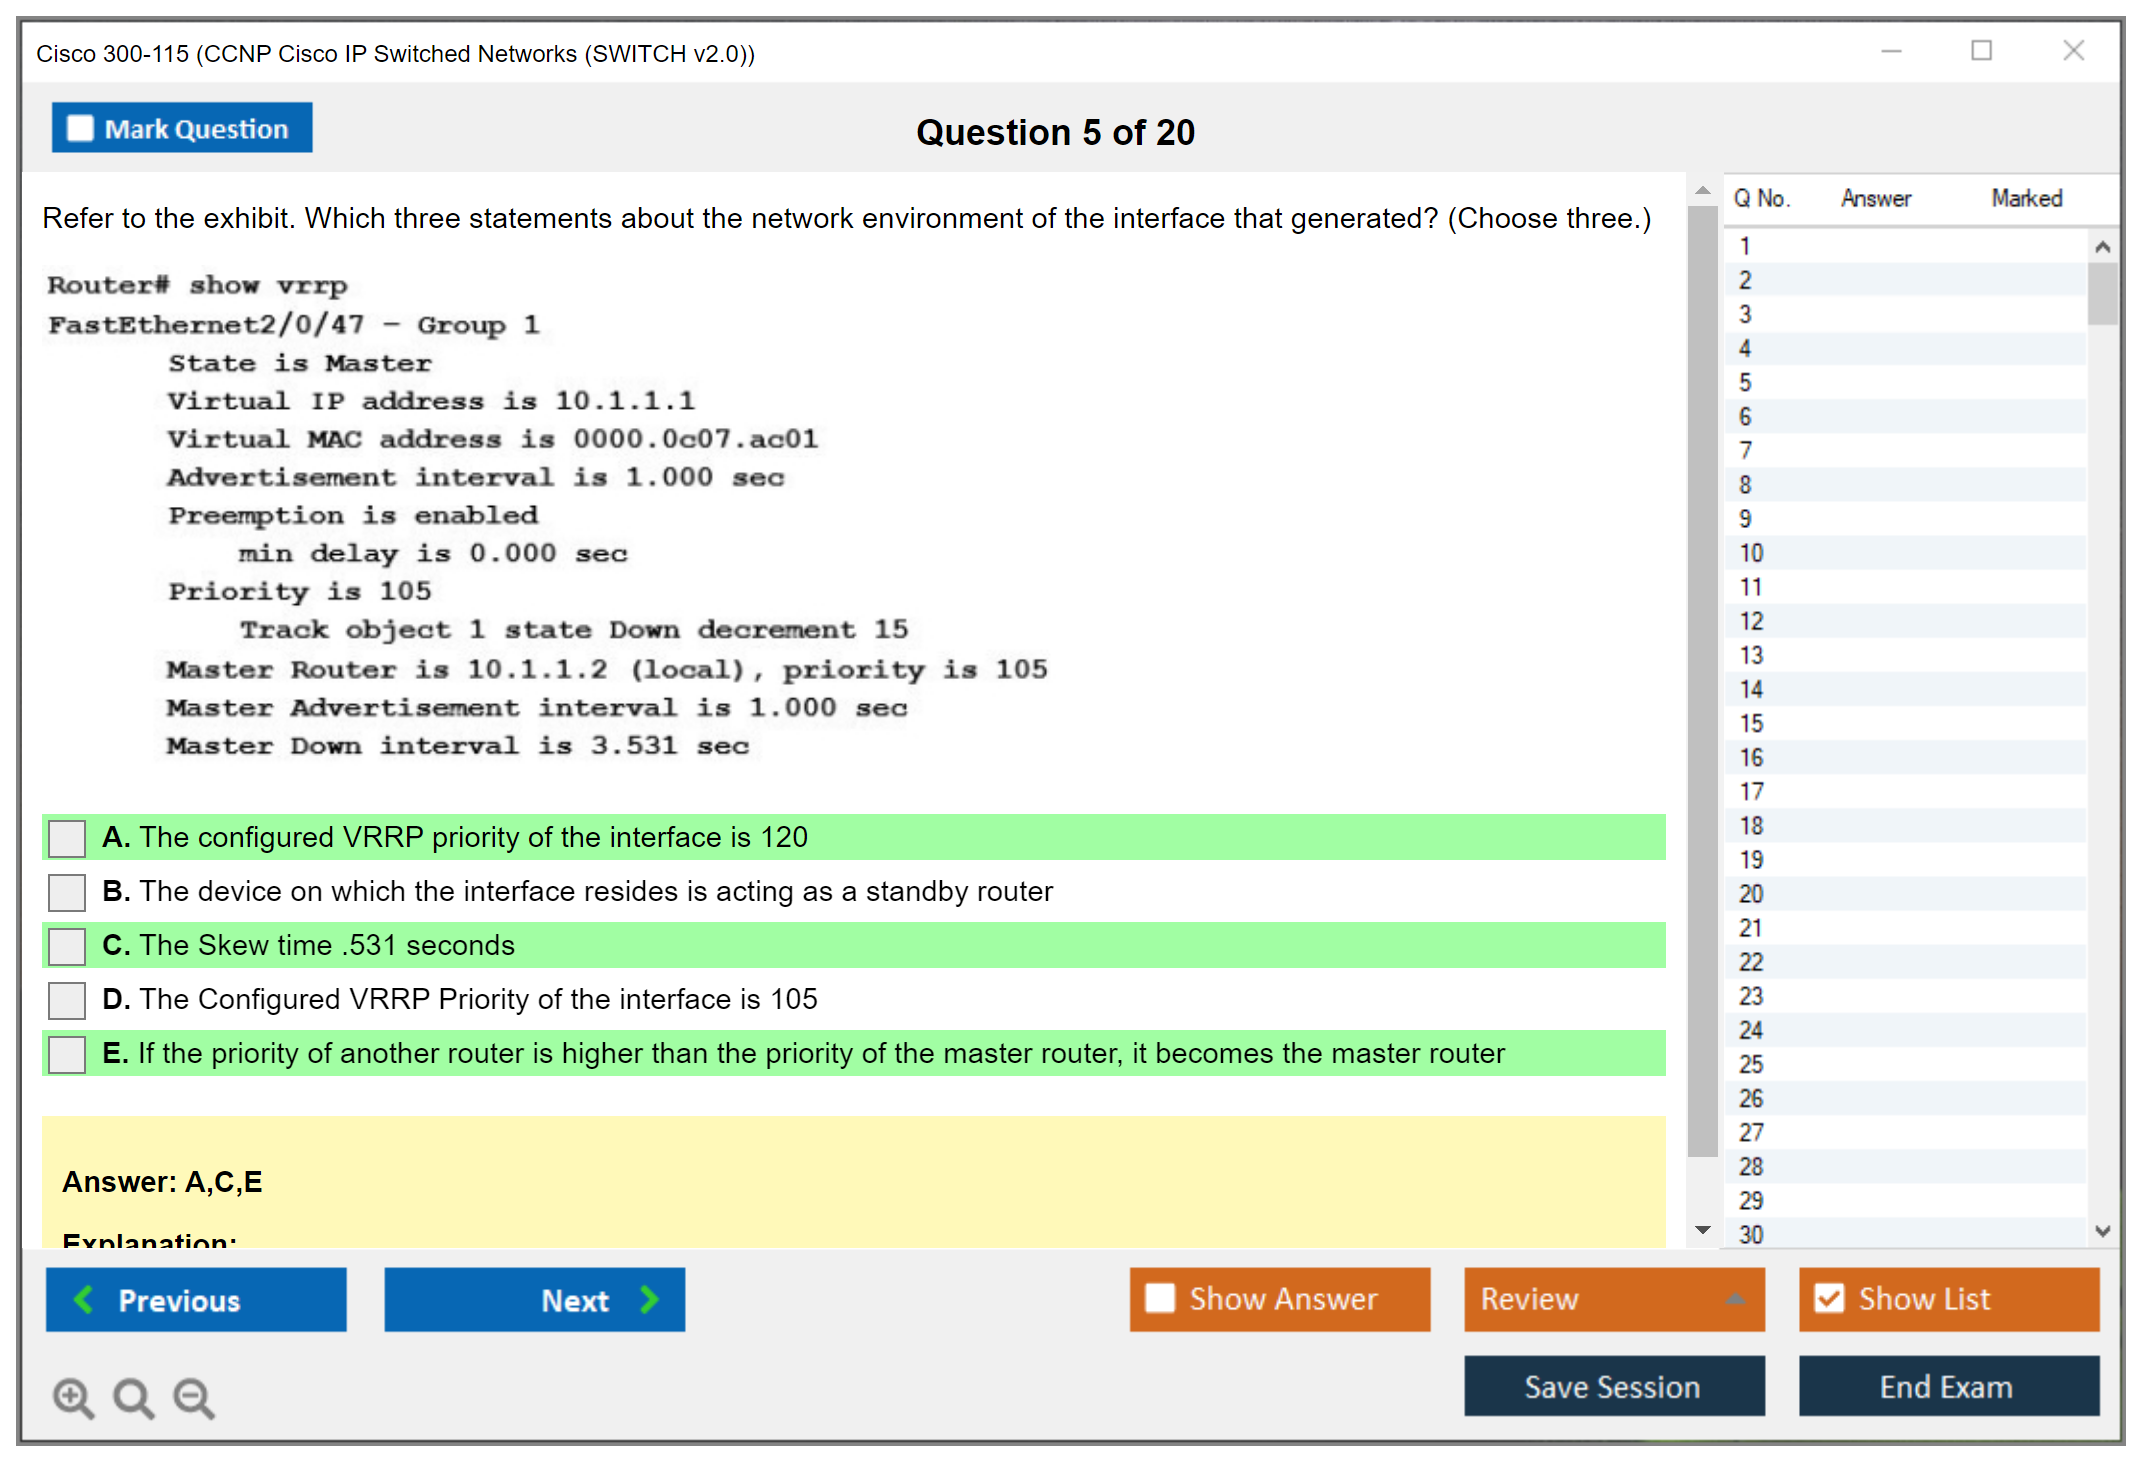Click the question pane vertical scrollbar

pos(1702,680)
